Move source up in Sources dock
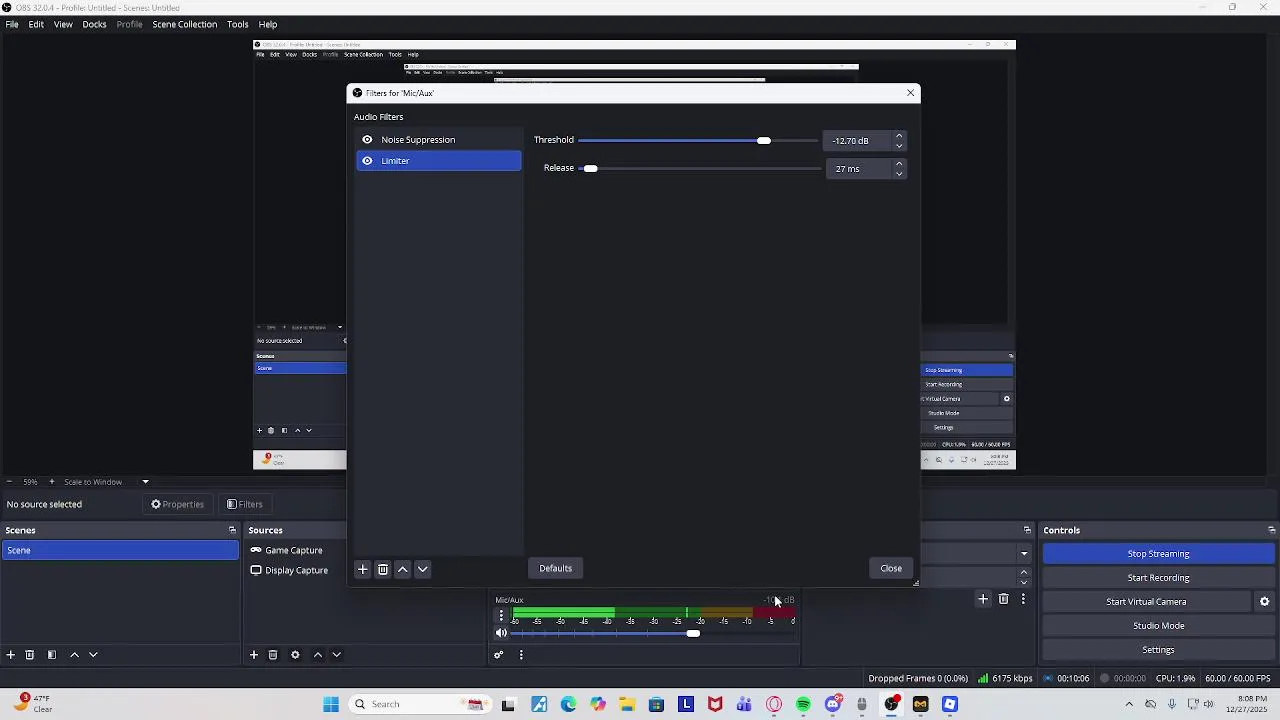1280x720 pixels. pyautogui.click(x=318, y=655)
